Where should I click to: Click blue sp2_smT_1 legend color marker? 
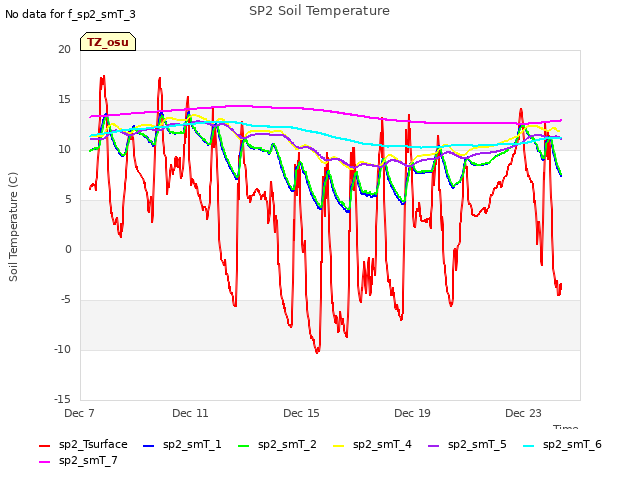pyautogui.click(x=149, y=446)
